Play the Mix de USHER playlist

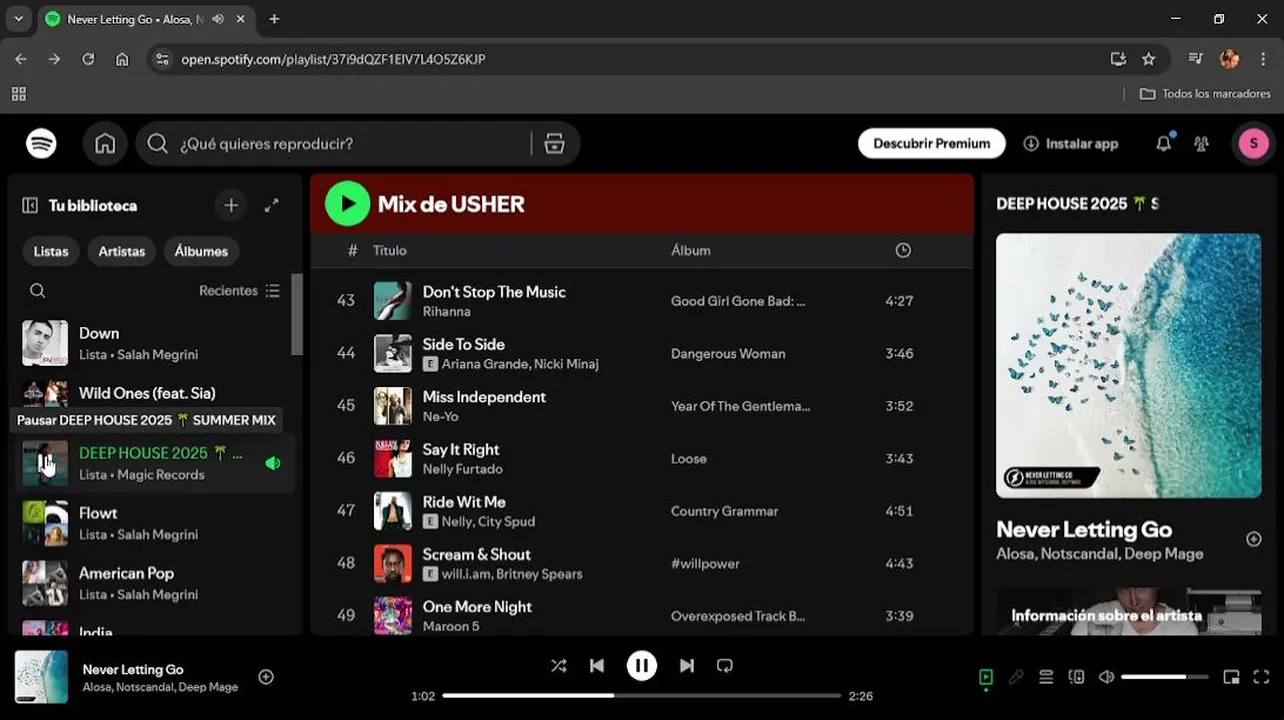pos(347,204)
